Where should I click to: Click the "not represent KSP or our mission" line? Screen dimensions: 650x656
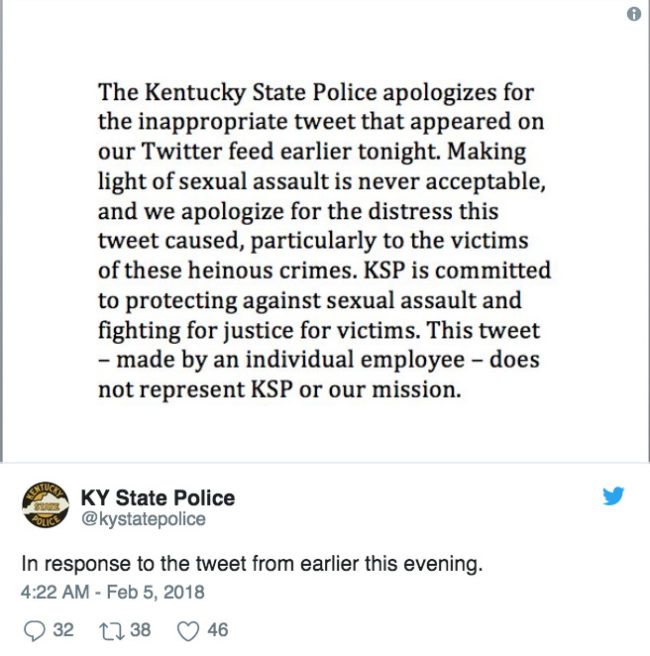click(279, 389)
